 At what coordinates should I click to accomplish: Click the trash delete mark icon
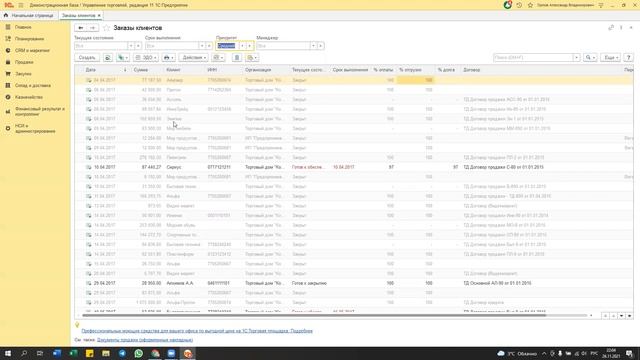(237, 58)
